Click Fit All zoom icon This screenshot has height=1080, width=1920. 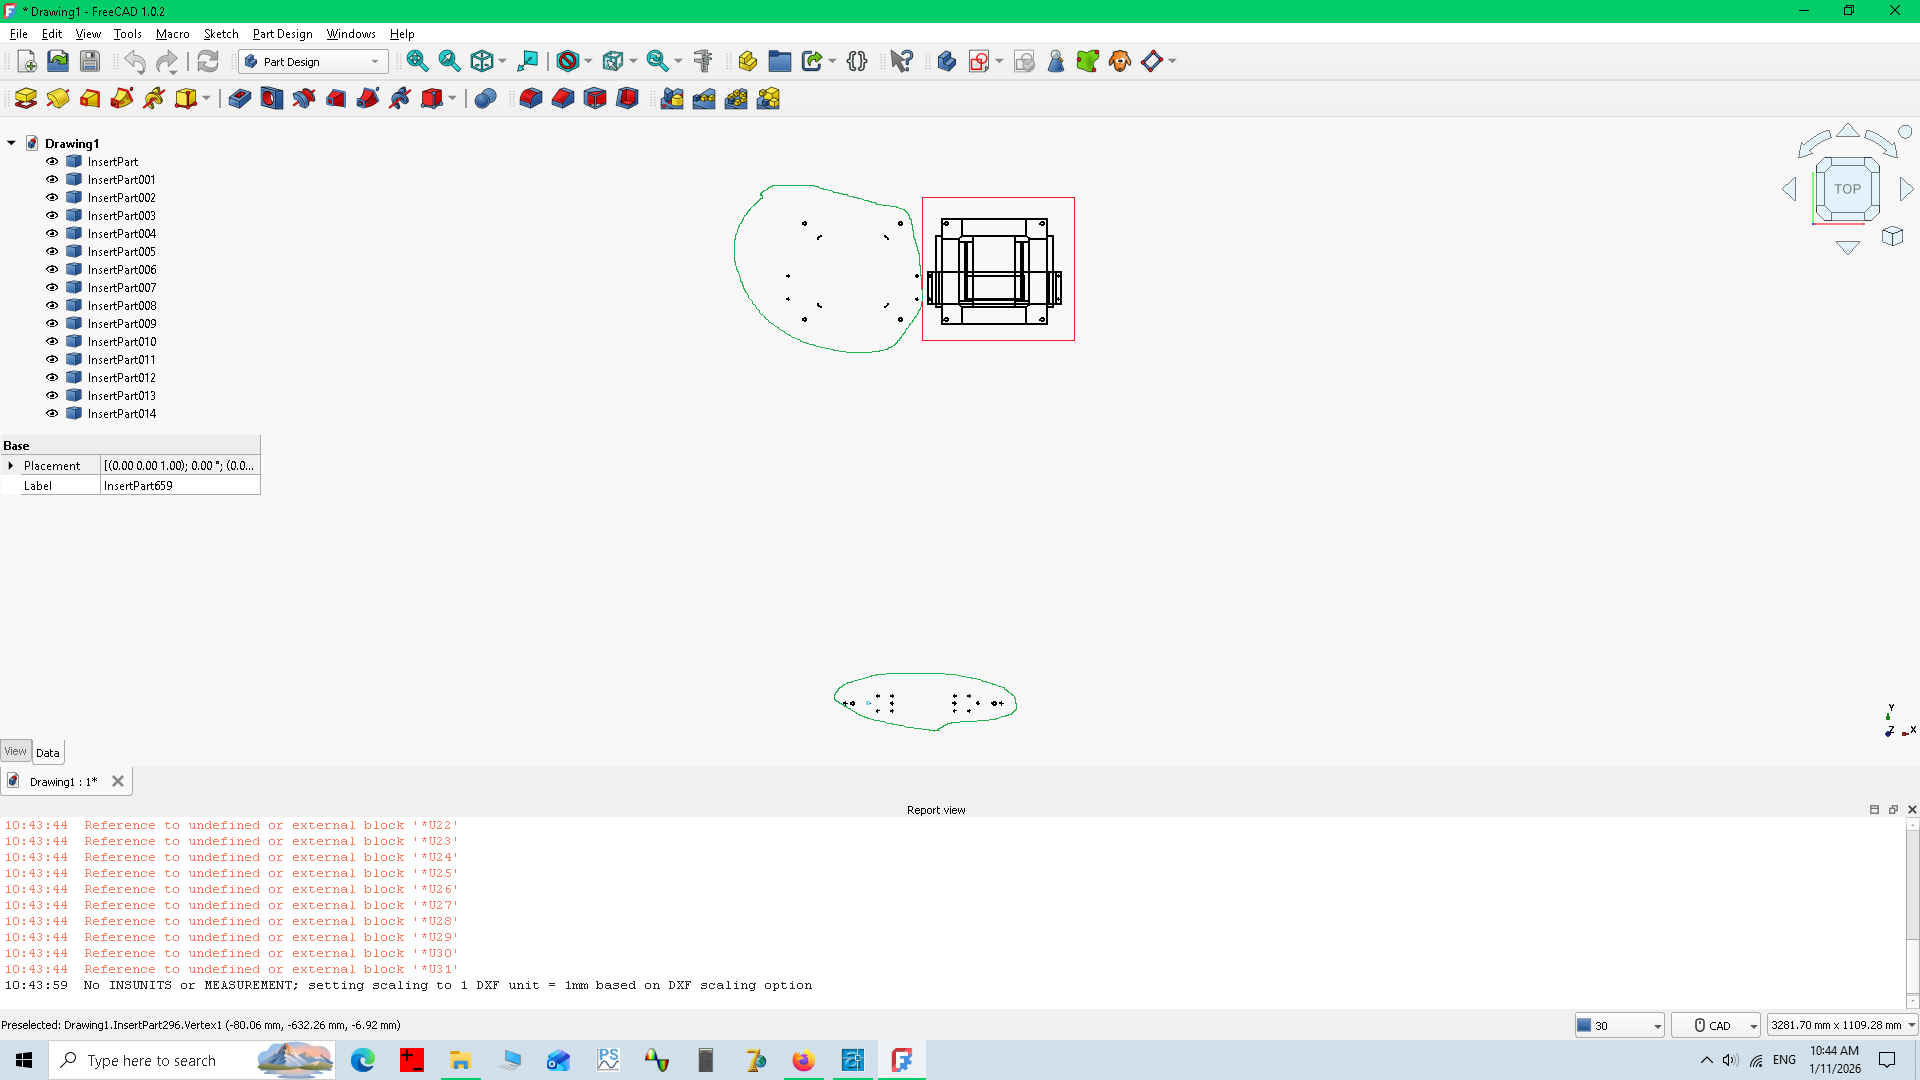pos(417,61)
